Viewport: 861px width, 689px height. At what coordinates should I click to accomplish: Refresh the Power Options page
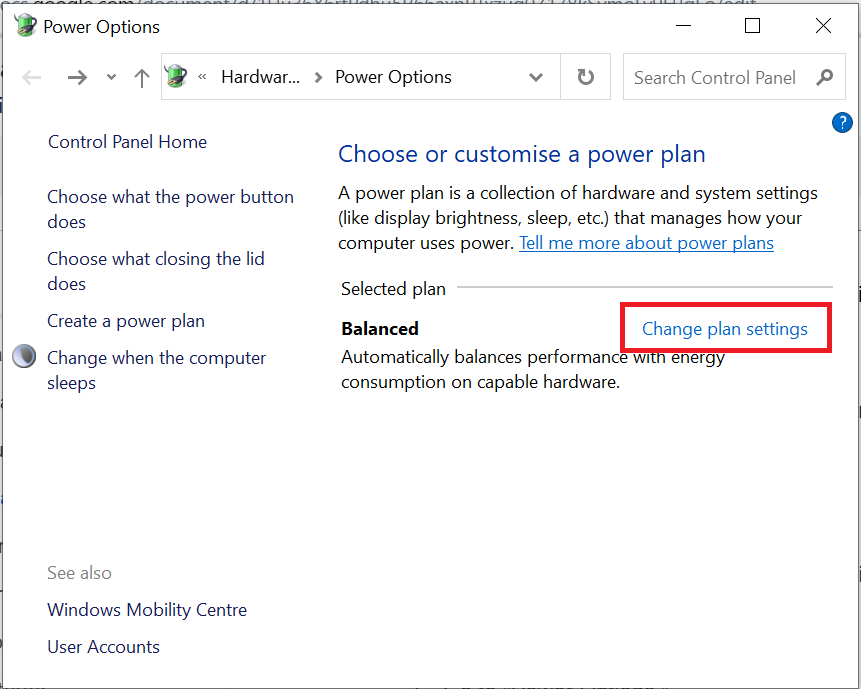click(x=586, y=78)
